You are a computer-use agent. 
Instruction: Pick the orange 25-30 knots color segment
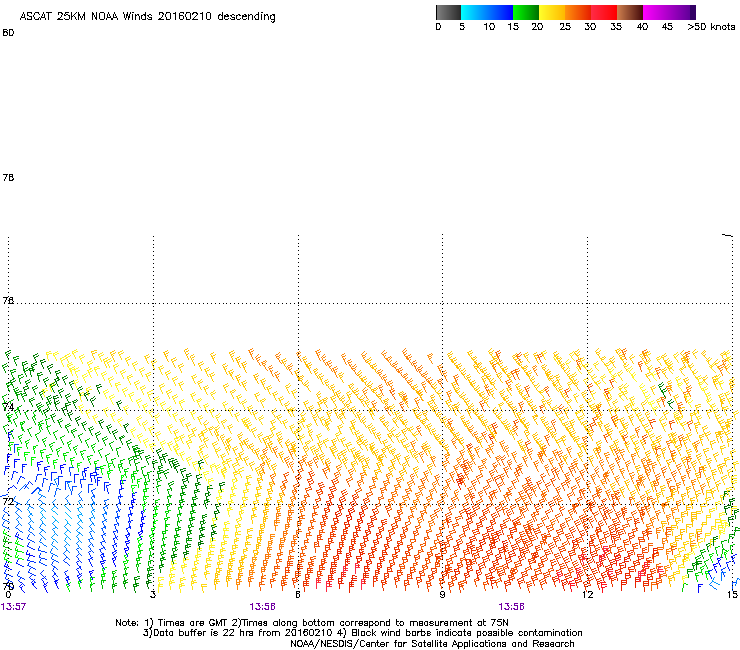pos(578,12)
